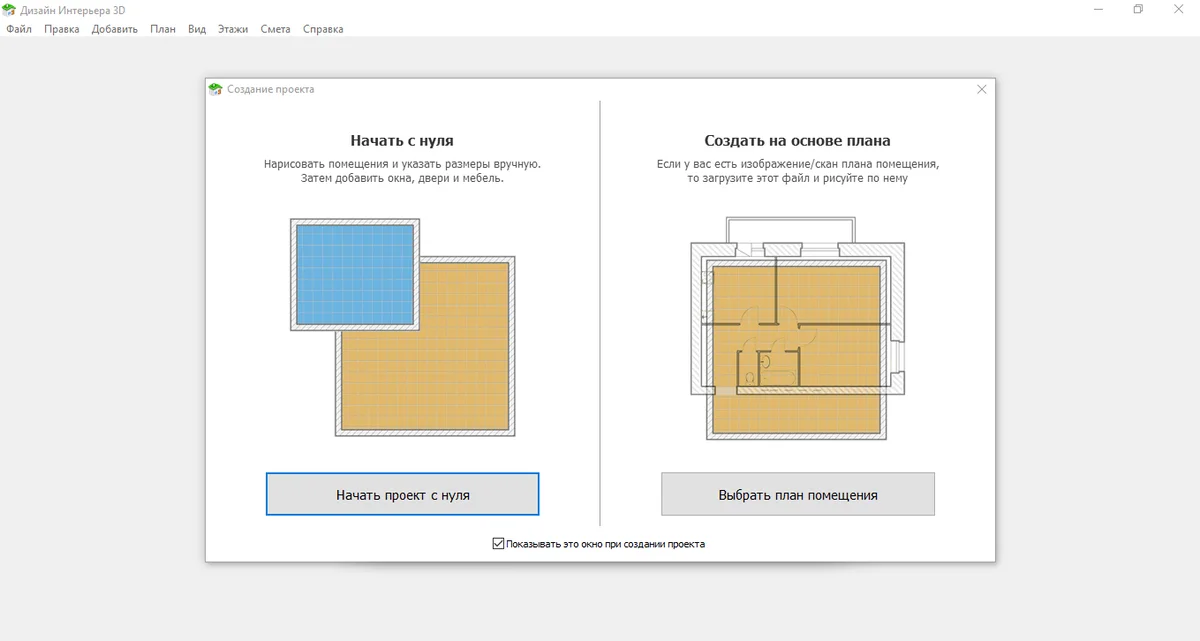1200x641 pixels.
Task: Click the Добавить menu item
Action: (114, 29)
